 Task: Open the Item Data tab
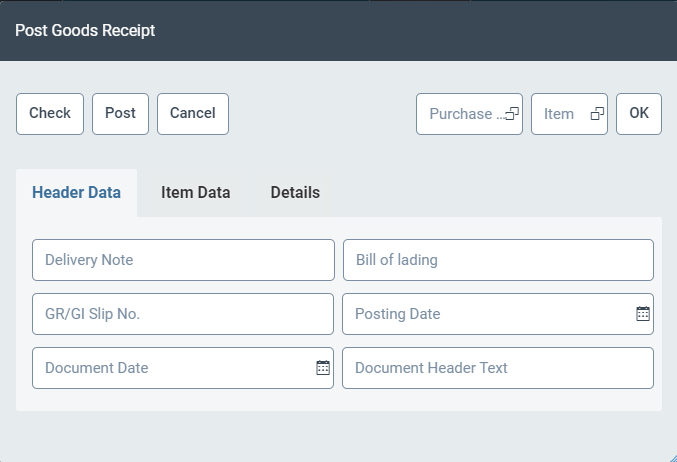[x=196, y=193]
